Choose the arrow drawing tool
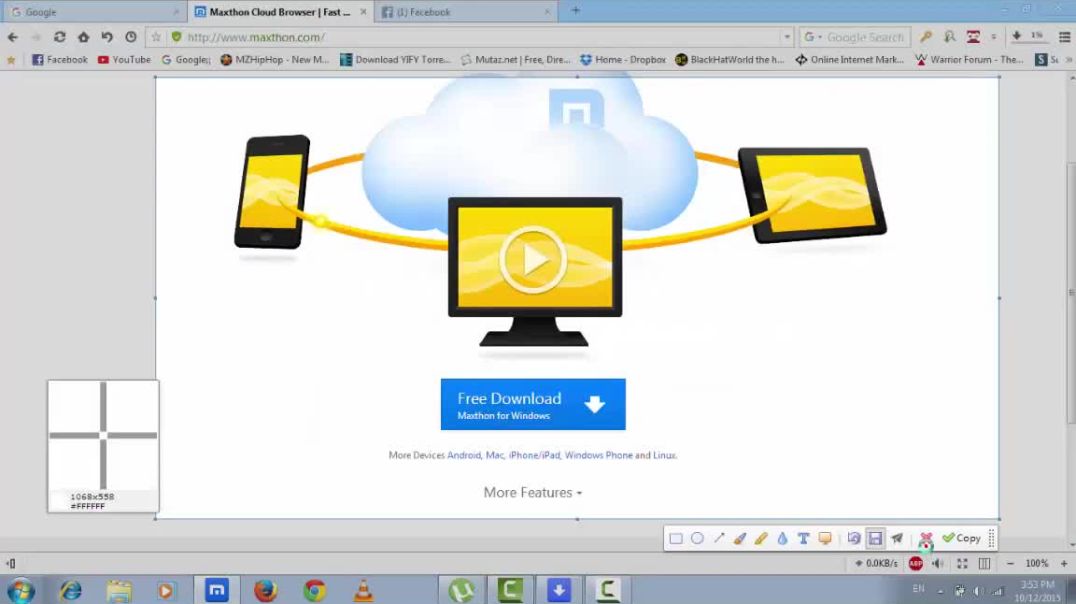 point(718,539)
